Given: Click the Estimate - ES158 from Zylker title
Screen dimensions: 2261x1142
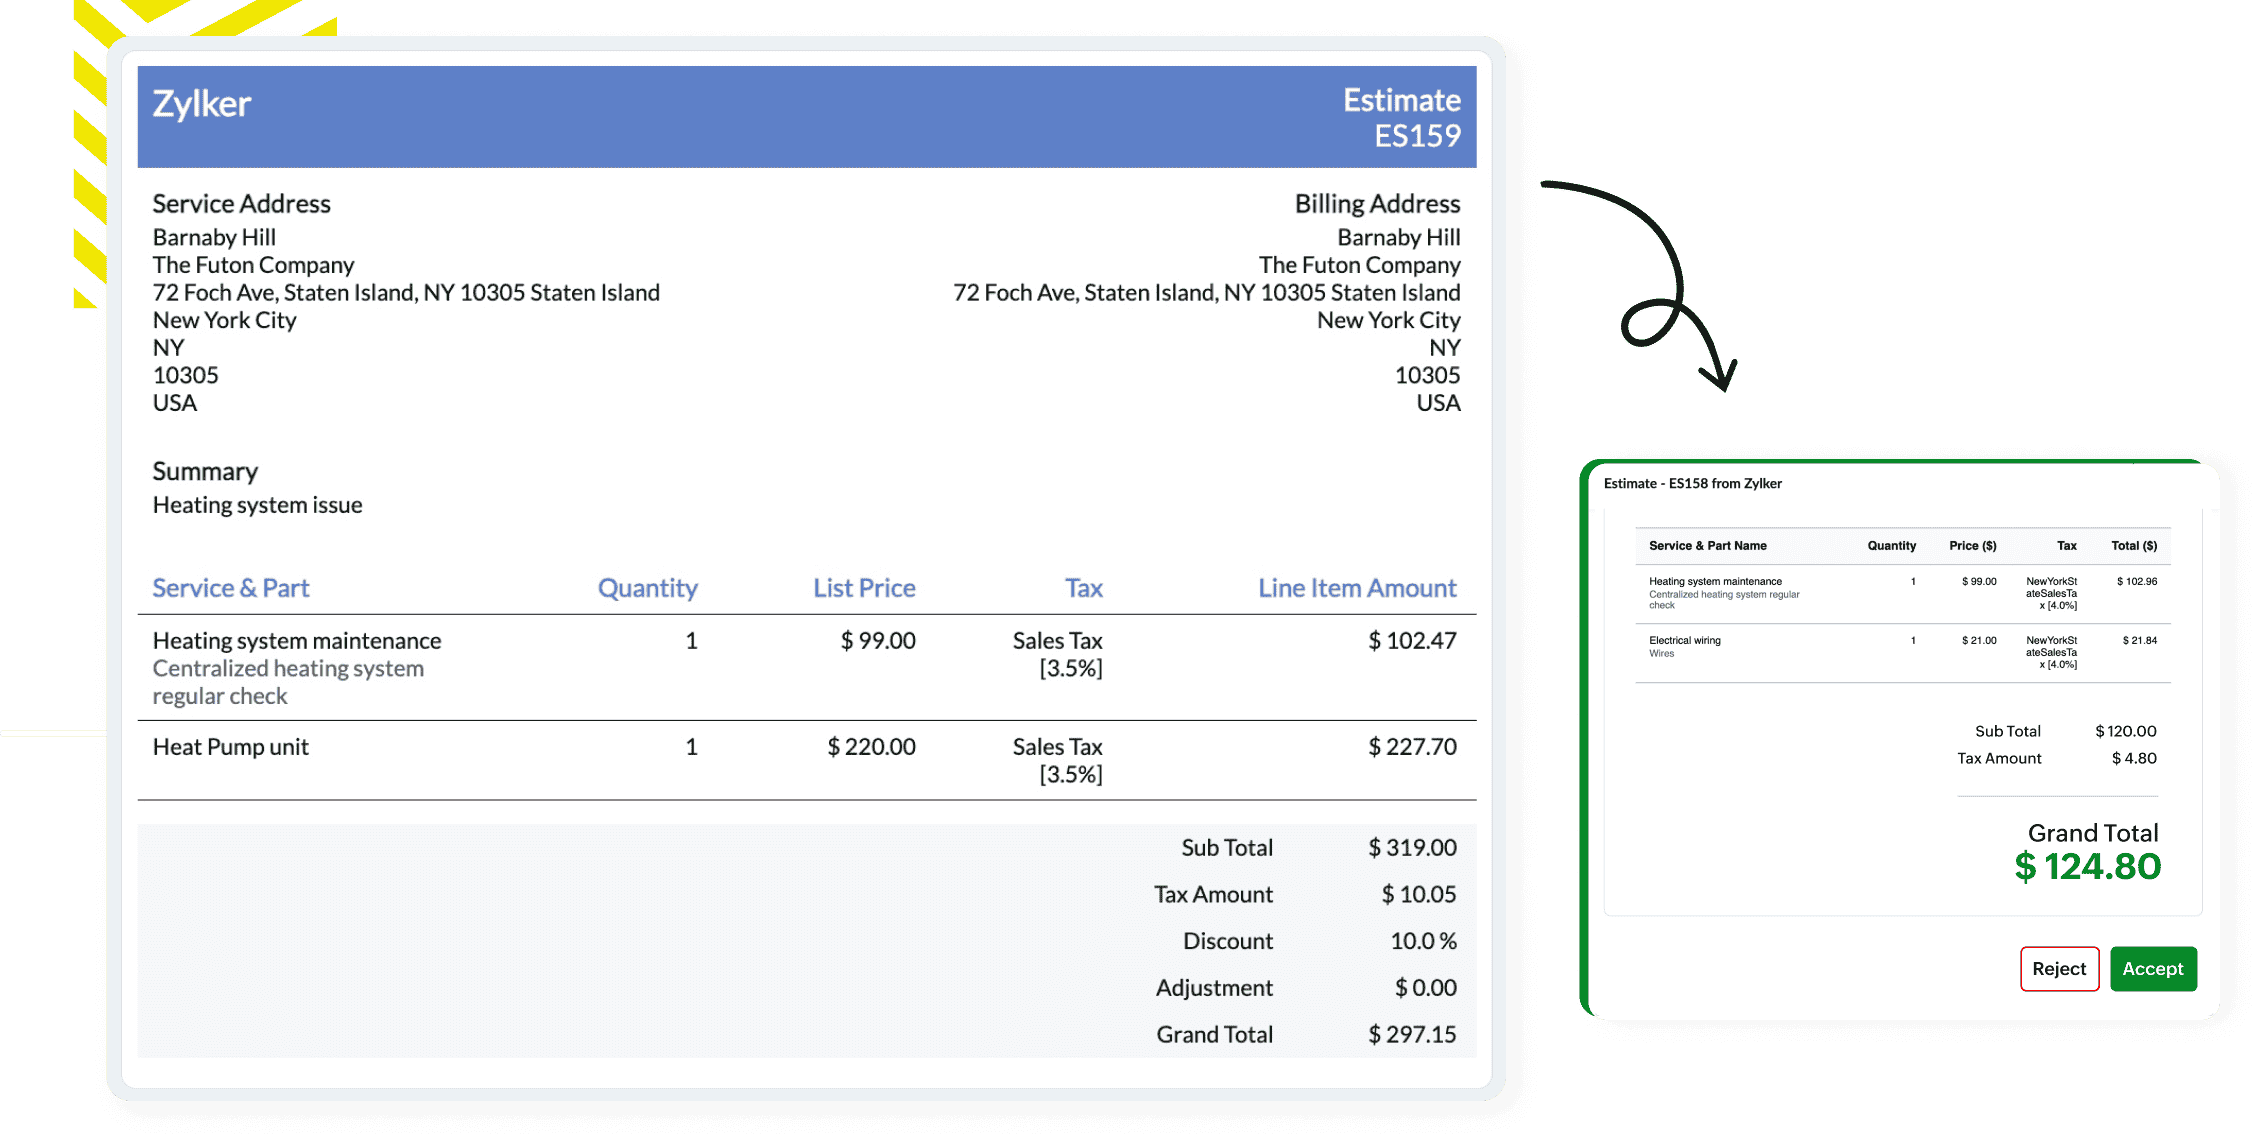Looking at the screenshot, I should [x=1692, y=483].
